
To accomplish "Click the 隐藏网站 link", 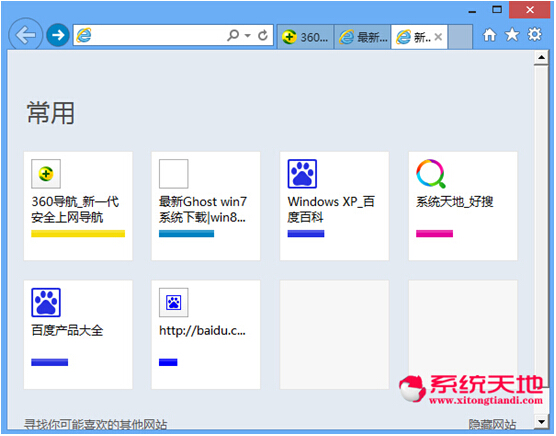I will pos(492,424).
